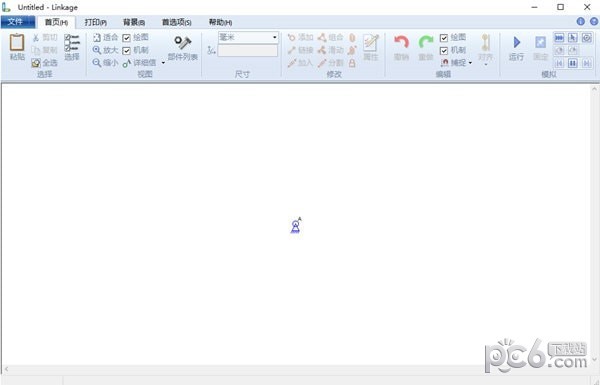Click the 固定 (Pin) simulation icon
600x385 pixels.
pos(540,42)
